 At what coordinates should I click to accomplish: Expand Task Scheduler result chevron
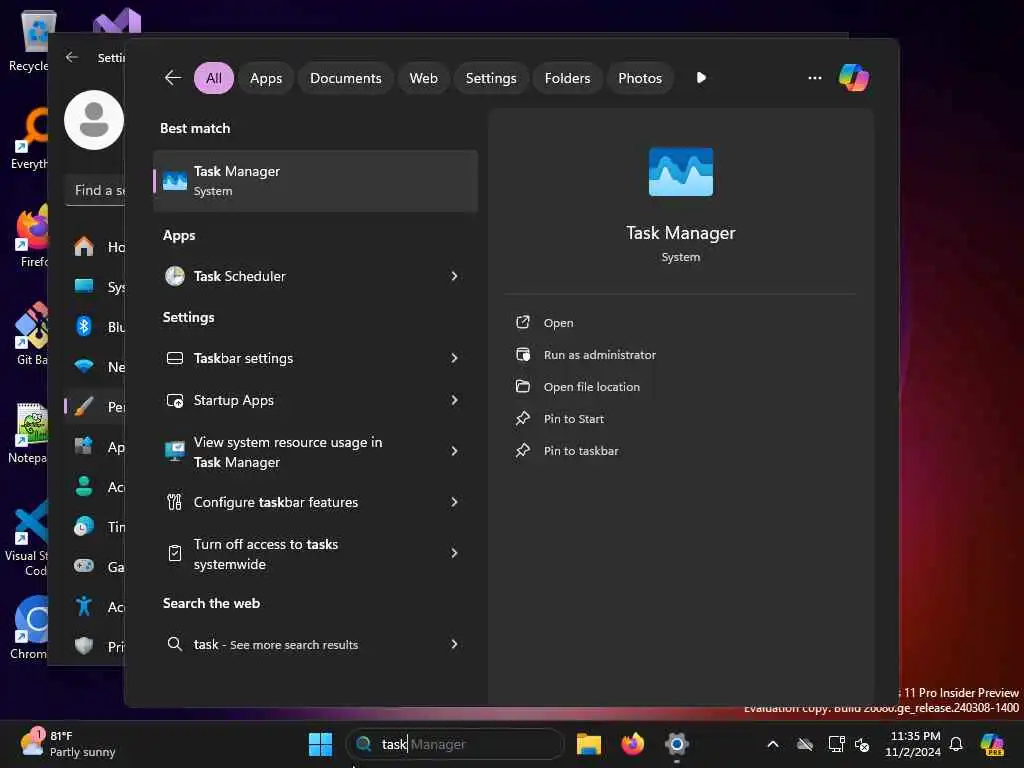[x=455, y=276]
